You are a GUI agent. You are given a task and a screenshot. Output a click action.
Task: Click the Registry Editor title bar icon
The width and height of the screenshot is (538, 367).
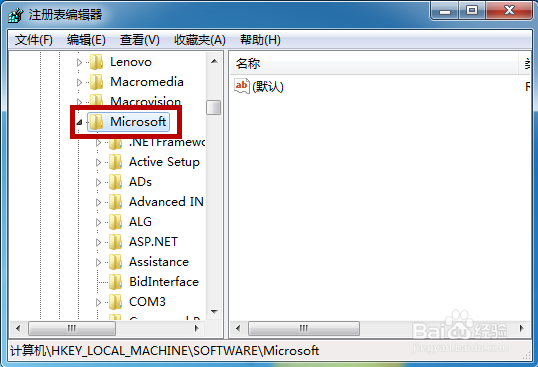point(16,15)
